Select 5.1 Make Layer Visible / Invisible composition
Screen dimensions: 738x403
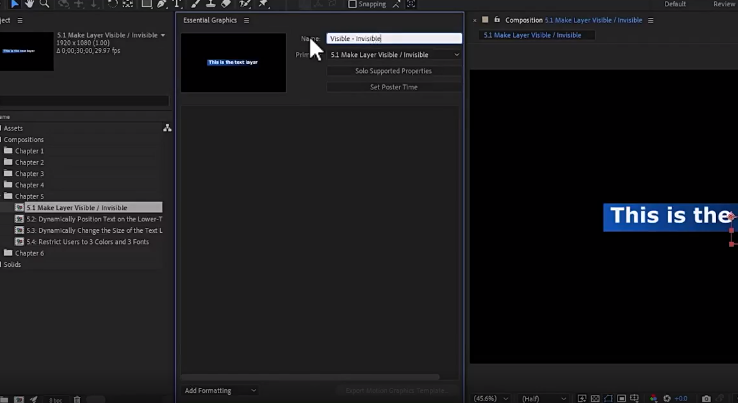coord(88,207)
